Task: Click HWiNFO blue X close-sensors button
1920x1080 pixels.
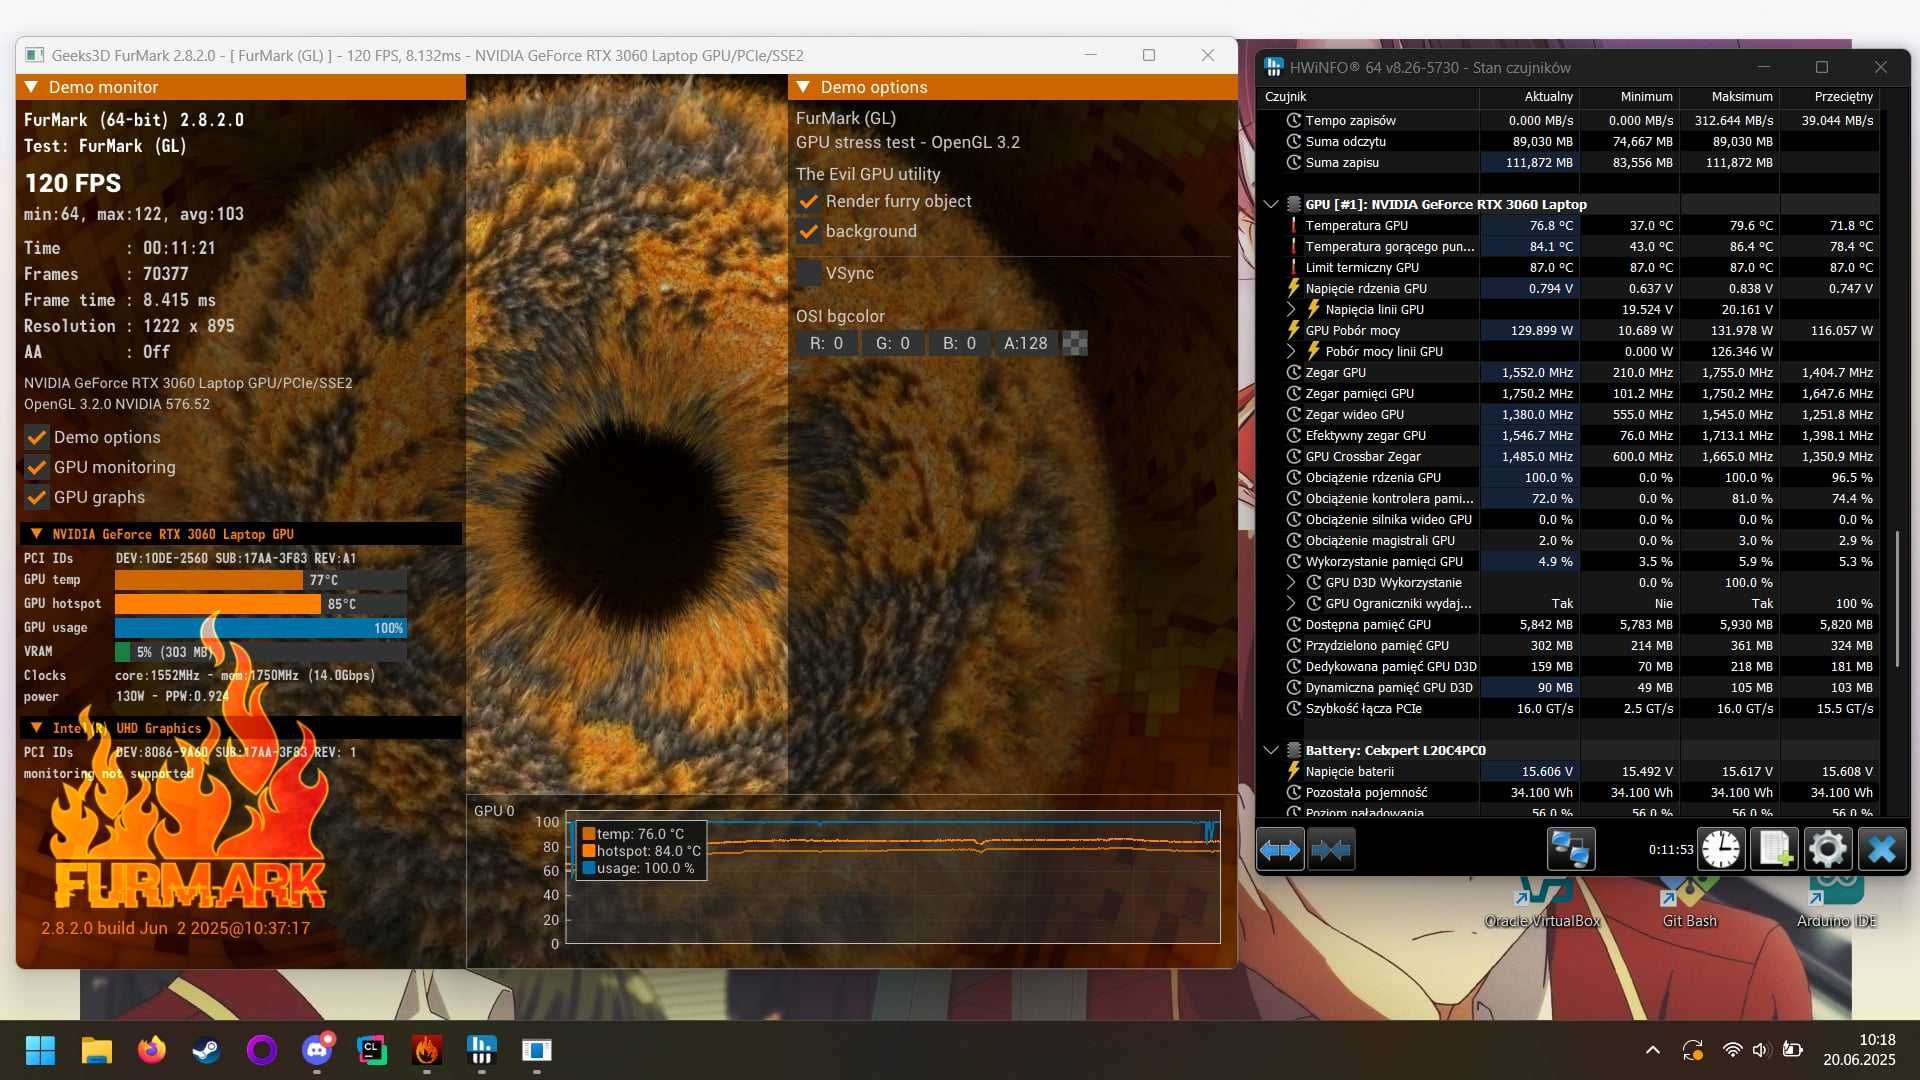Action: (1882, 850)
